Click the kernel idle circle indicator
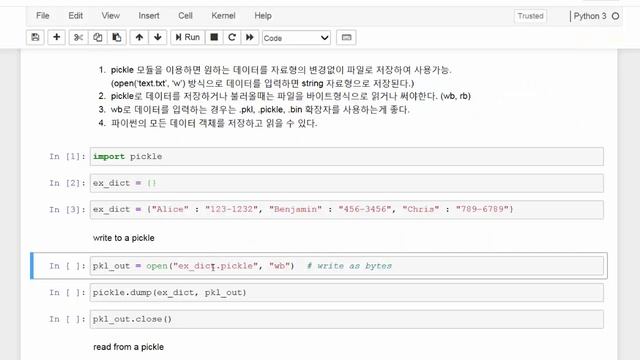Viewport: 640px width, 360px height. [x=616, y=16]
